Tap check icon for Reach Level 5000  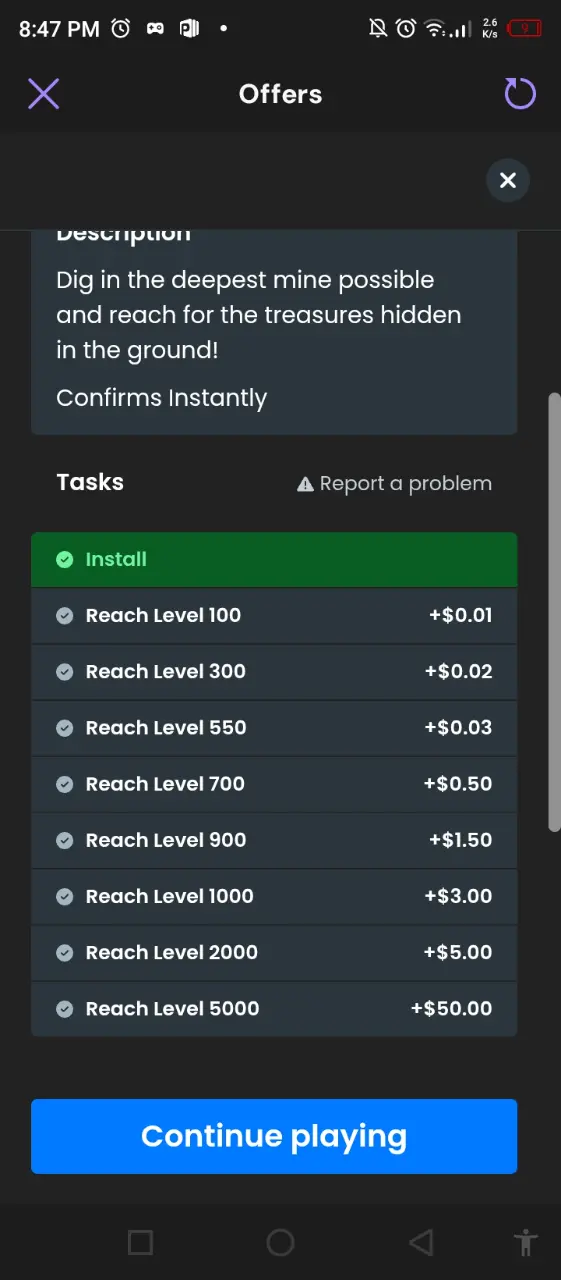(65, 1008)
